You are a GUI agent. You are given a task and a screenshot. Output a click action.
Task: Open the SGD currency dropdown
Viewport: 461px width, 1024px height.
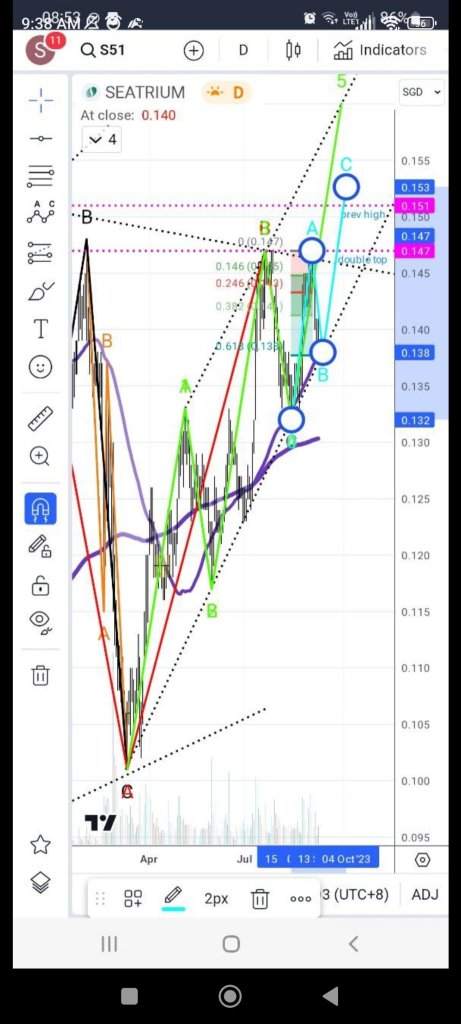421,92
